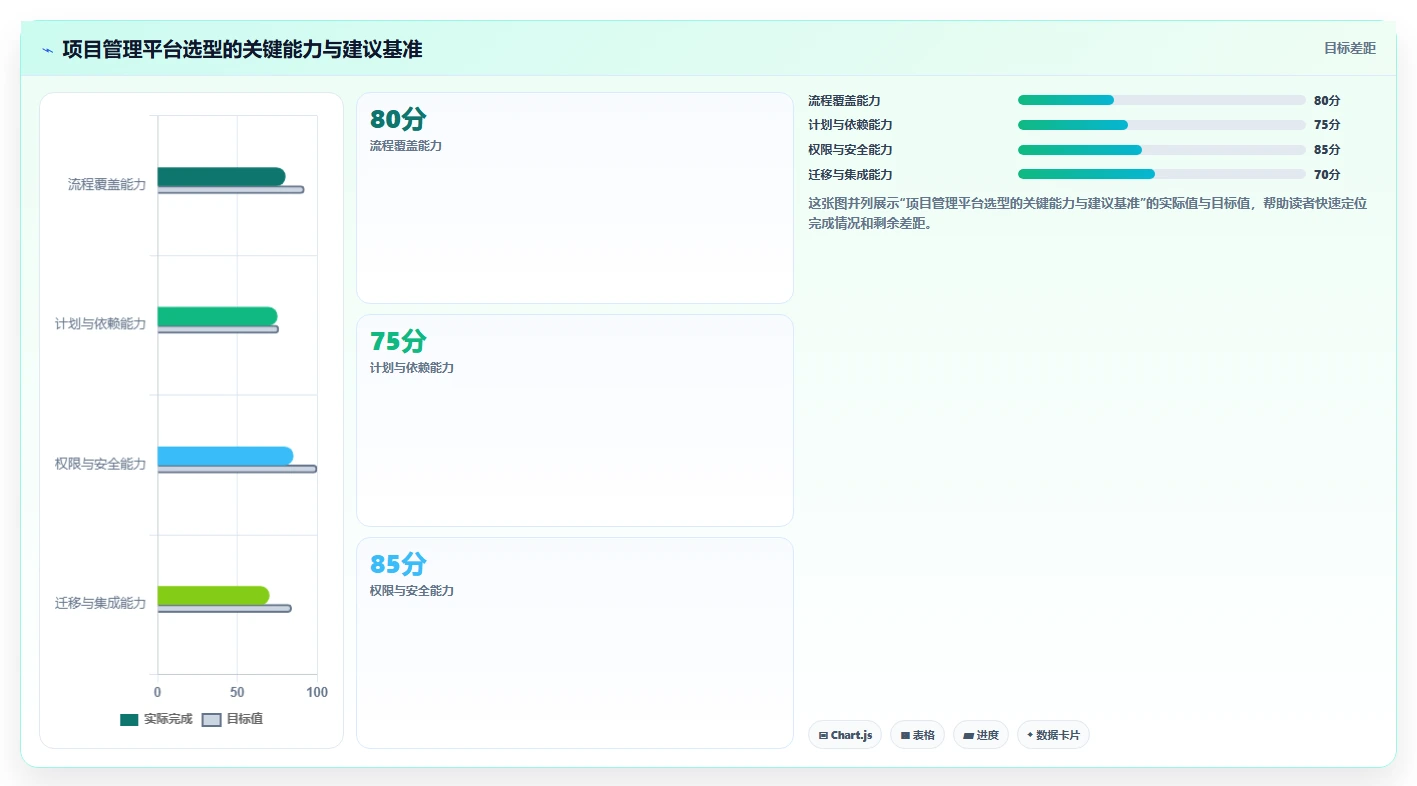This screenshot has height=786, width=1417.
Task: Click the 计划与依赖能力 progress bar
Action: click(x=1162, y=125)
